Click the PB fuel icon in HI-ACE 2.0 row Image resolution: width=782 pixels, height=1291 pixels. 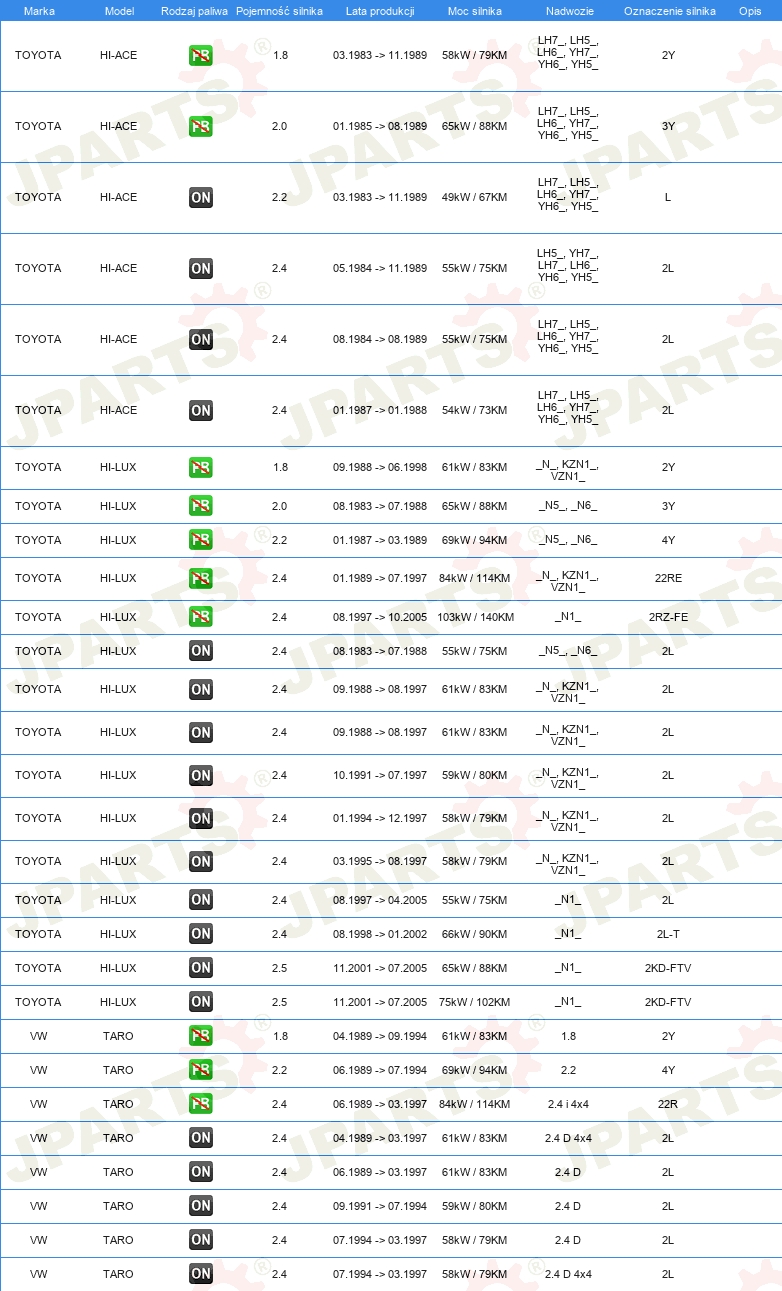201,127
